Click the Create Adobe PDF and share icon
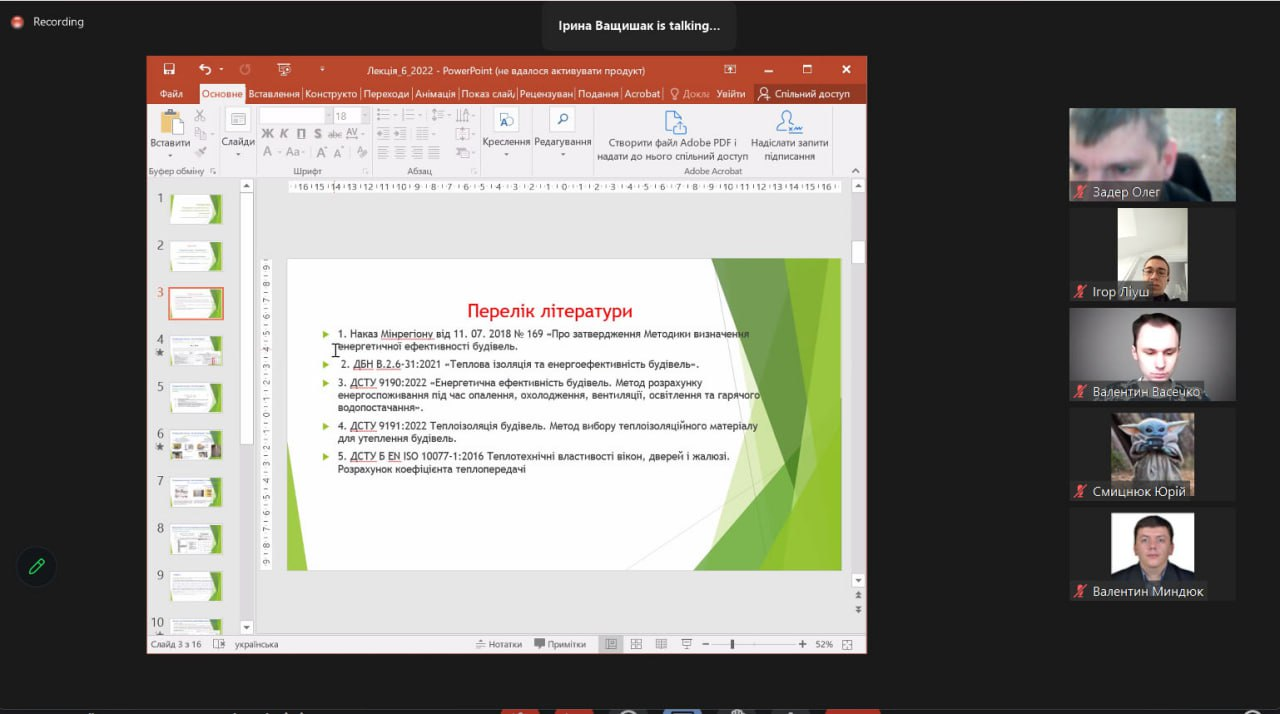The width and height of the screenshot is (1280, 714). (x=675, y=124)
